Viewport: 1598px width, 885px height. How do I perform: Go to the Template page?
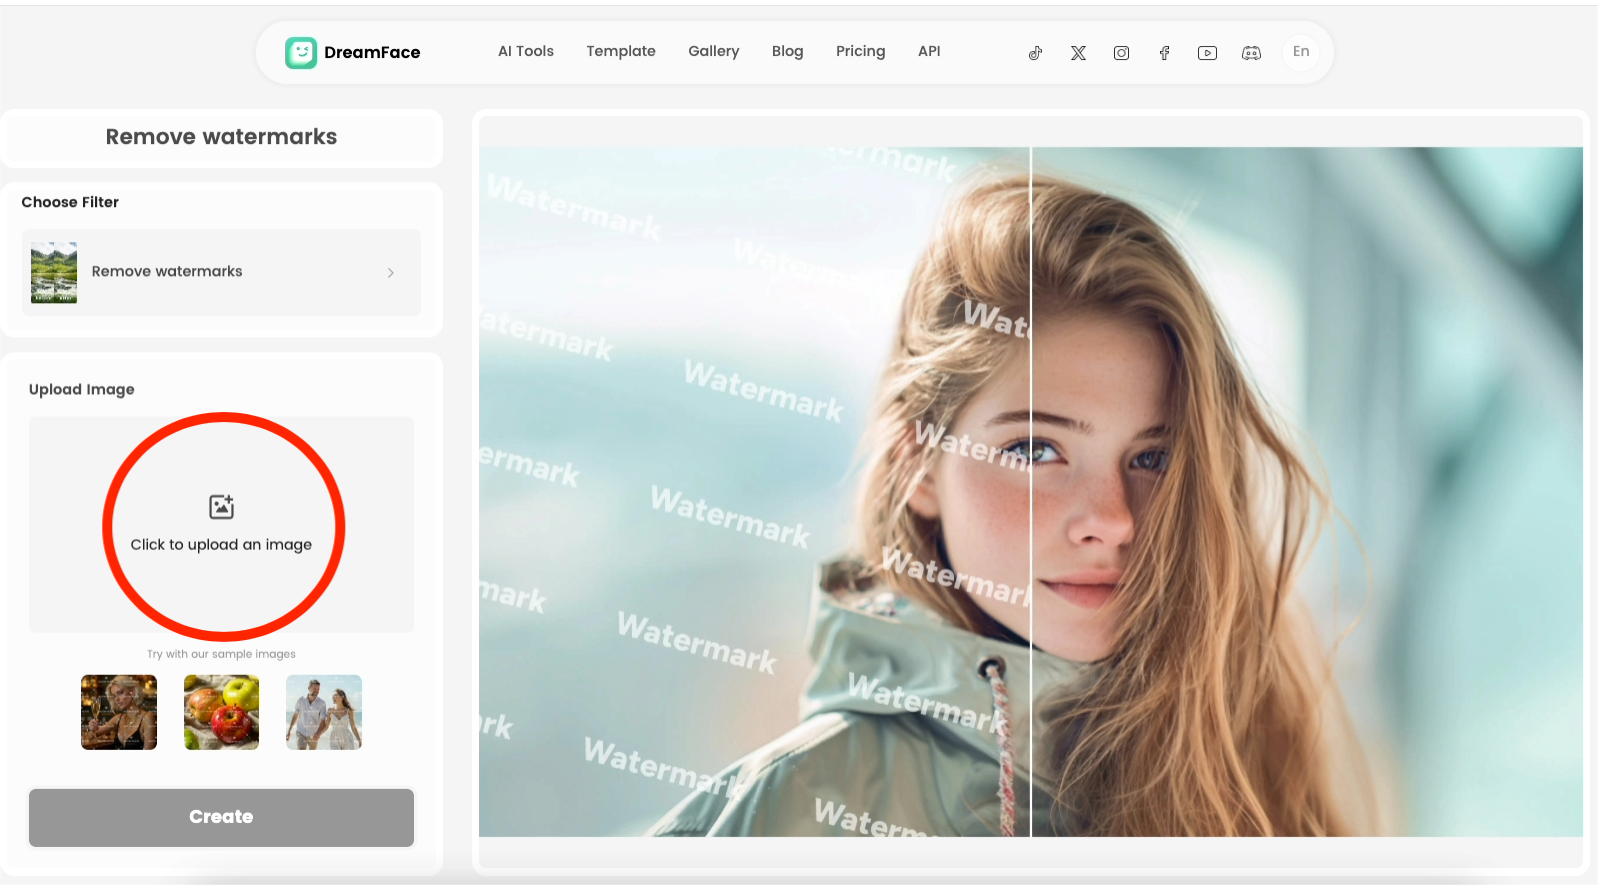click(x=621, y=51)
